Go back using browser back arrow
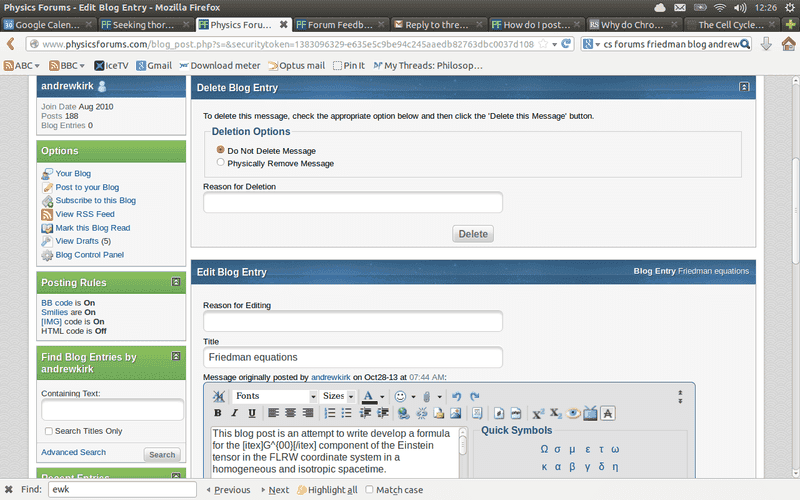The width and height of the screenshot is (800, 500). (10, 44)
